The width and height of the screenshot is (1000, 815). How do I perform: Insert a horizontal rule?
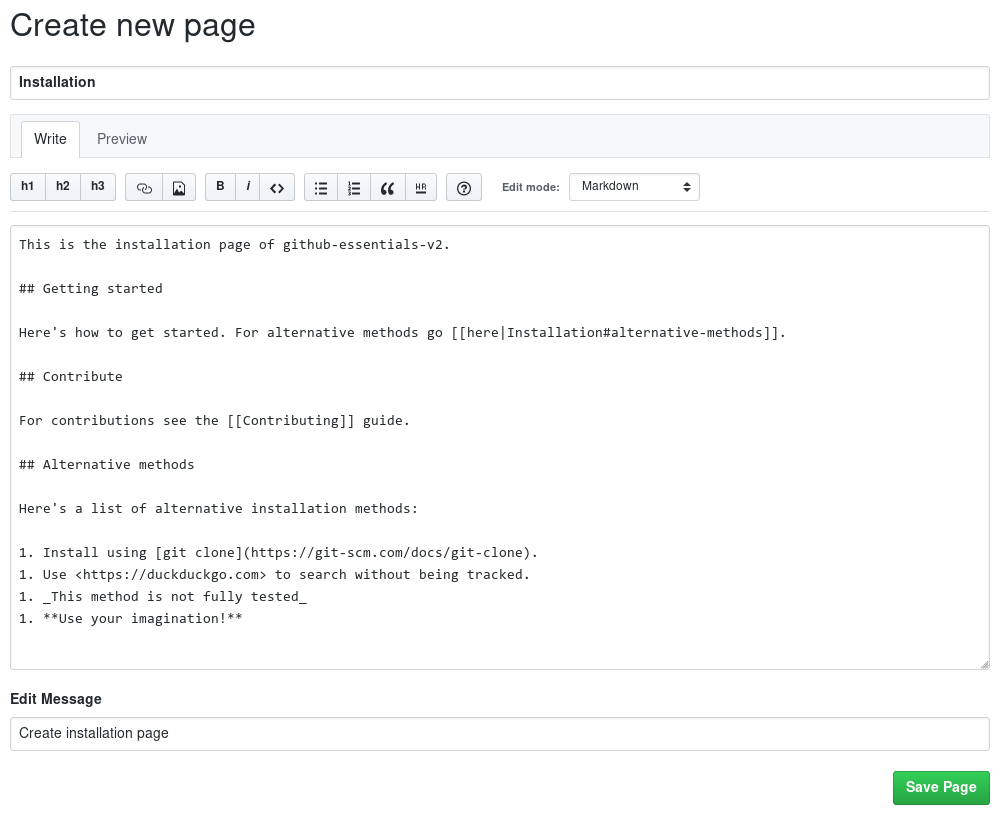coord(421,188)
